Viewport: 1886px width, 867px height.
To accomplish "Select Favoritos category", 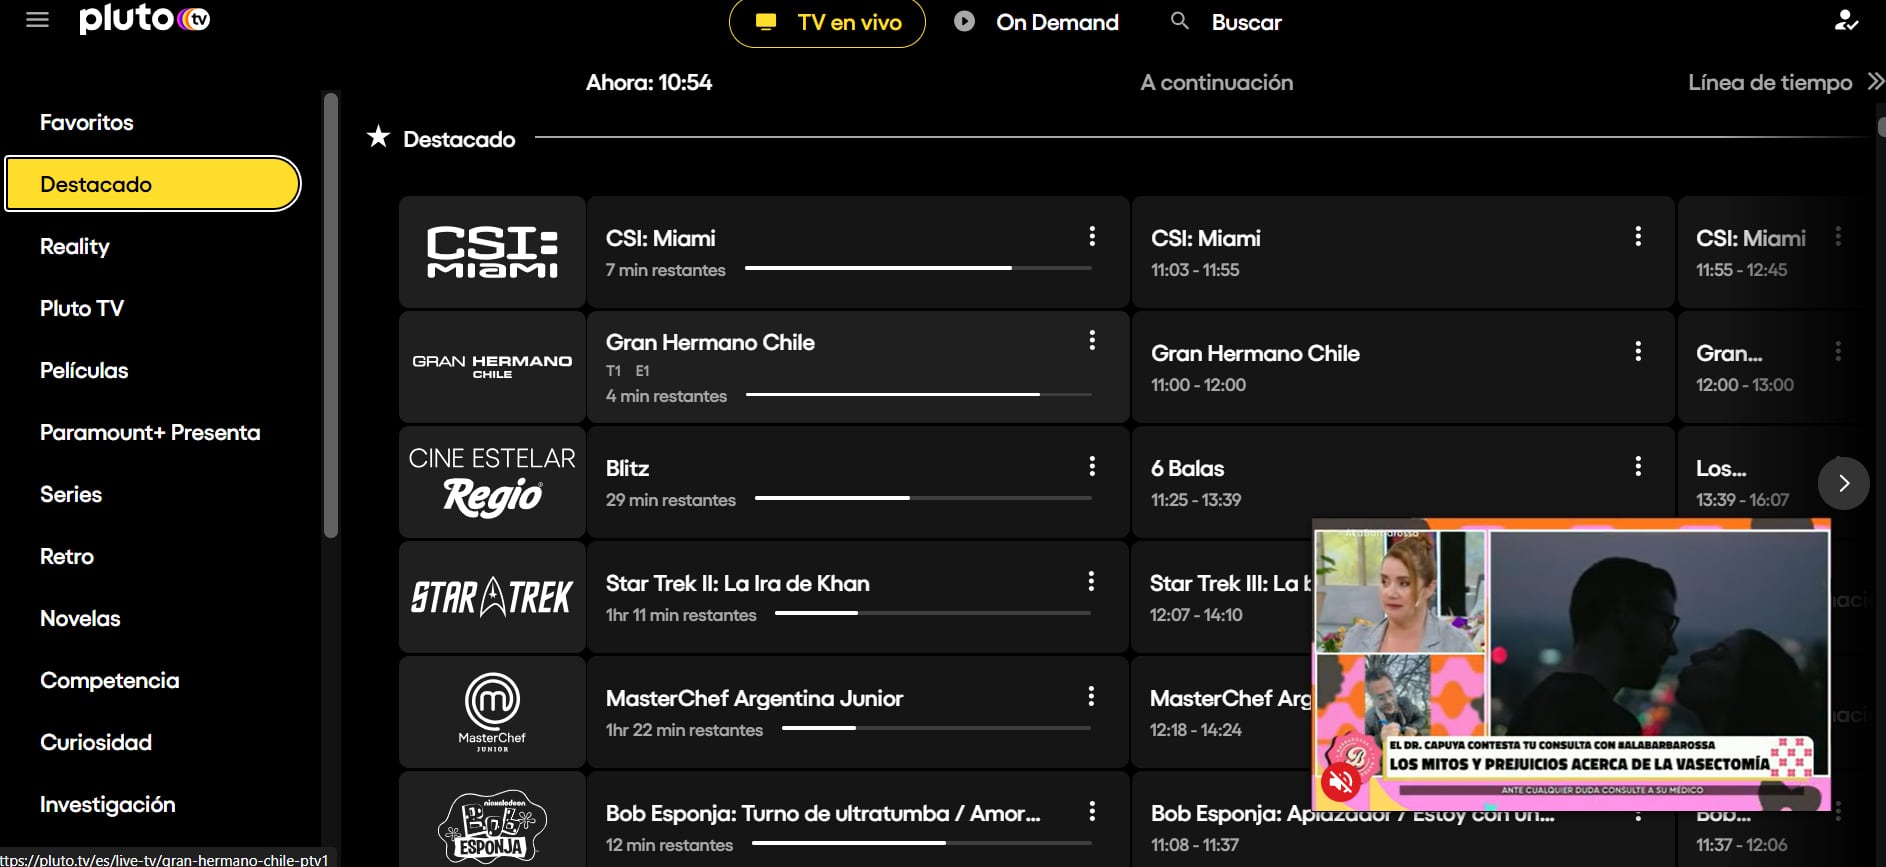I will (x=86, y=122).
